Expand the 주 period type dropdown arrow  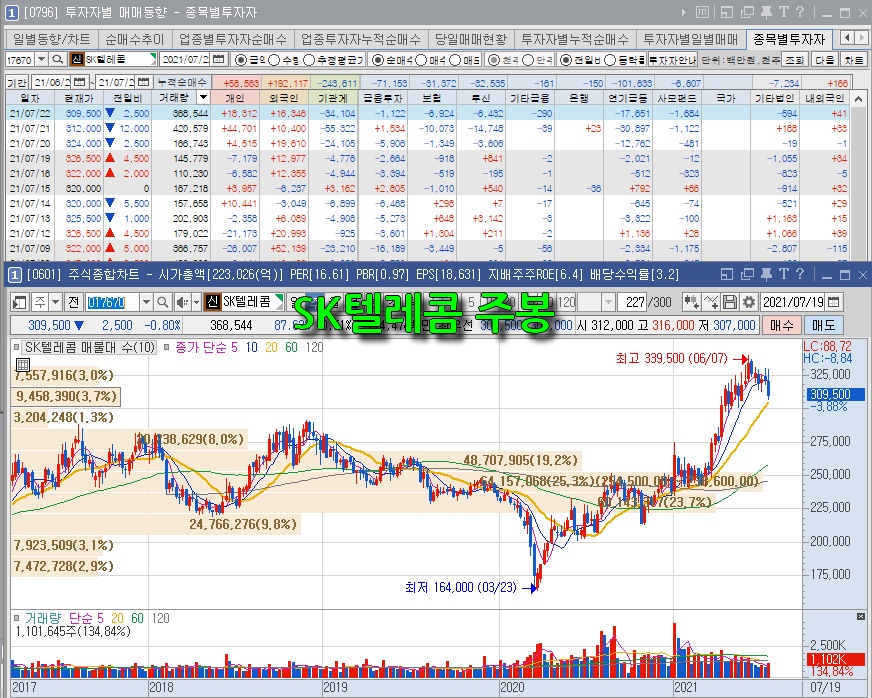coord(56,303)
